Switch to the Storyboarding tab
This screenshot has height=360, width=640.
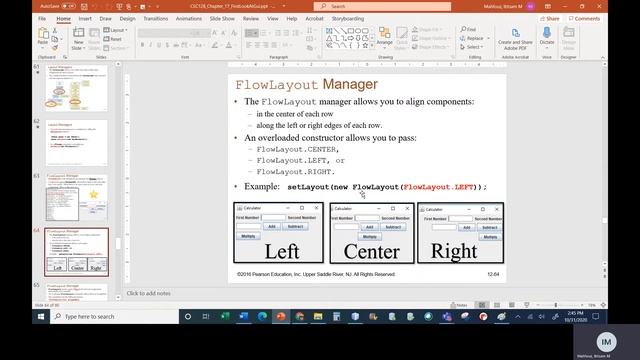[x=348, y=19]
